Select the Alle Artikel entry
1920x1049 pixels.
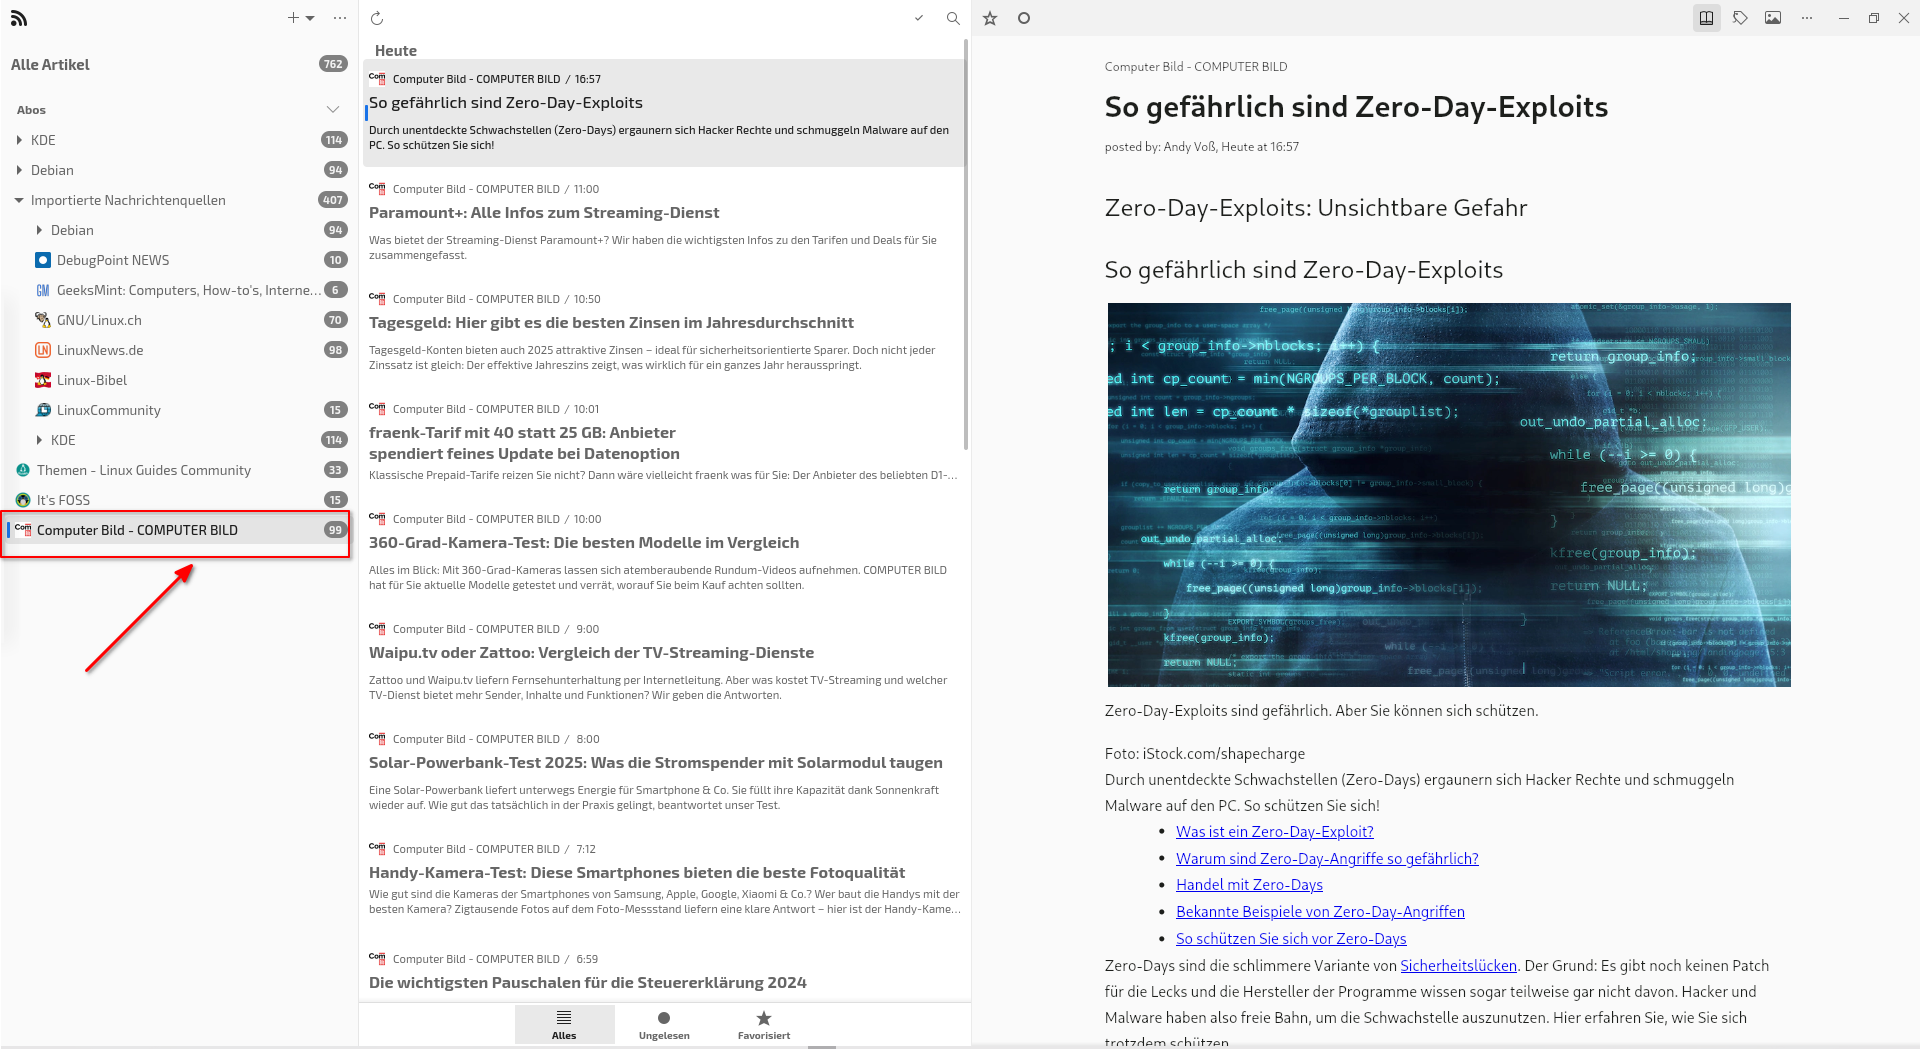[x=179, y=64]
